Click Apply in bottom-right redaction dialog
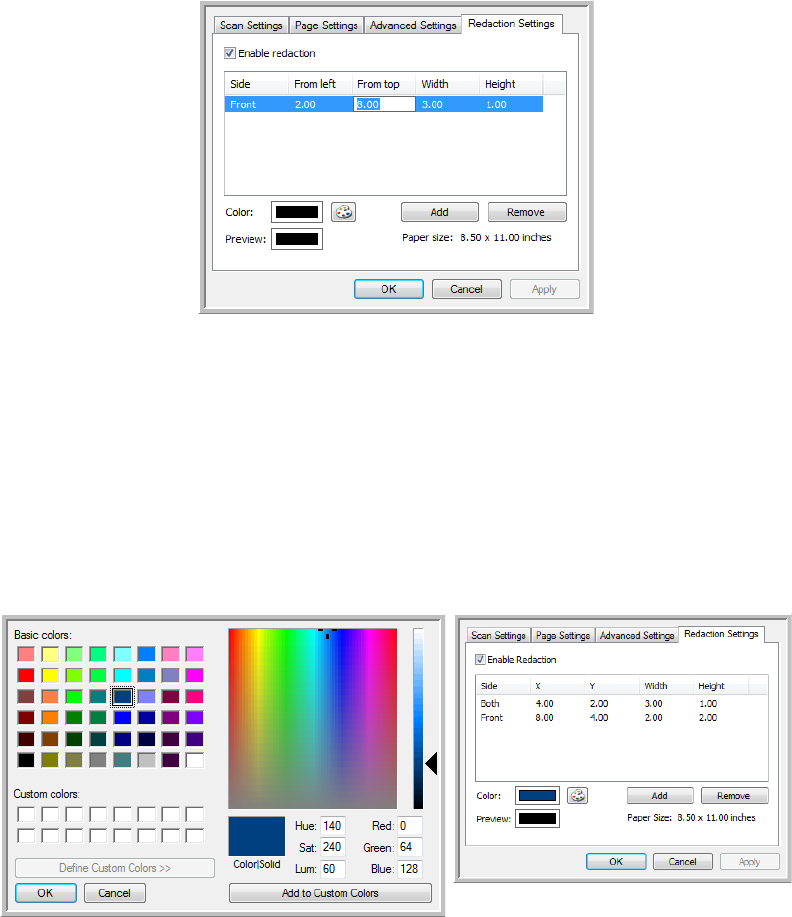The image size is (792, 917). [749, 861]
